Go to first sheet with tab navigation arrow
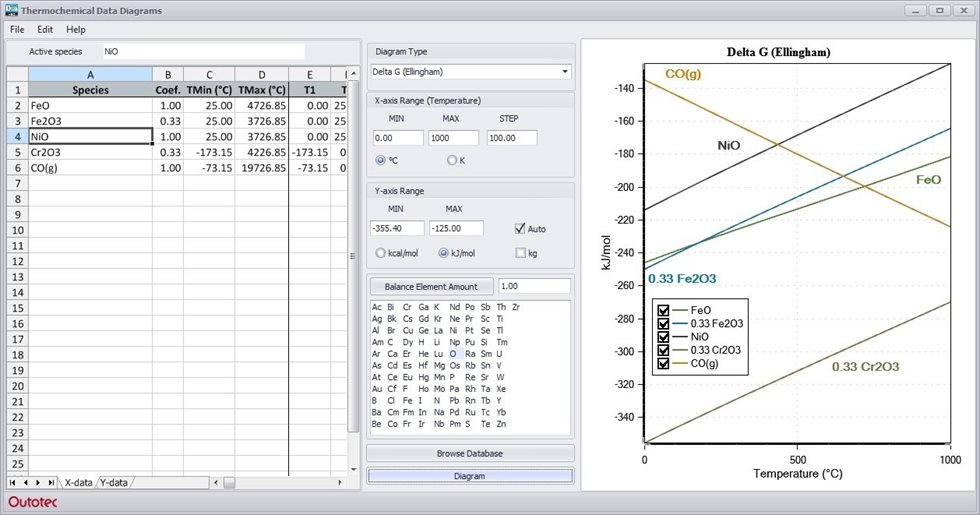 [13, 482]
